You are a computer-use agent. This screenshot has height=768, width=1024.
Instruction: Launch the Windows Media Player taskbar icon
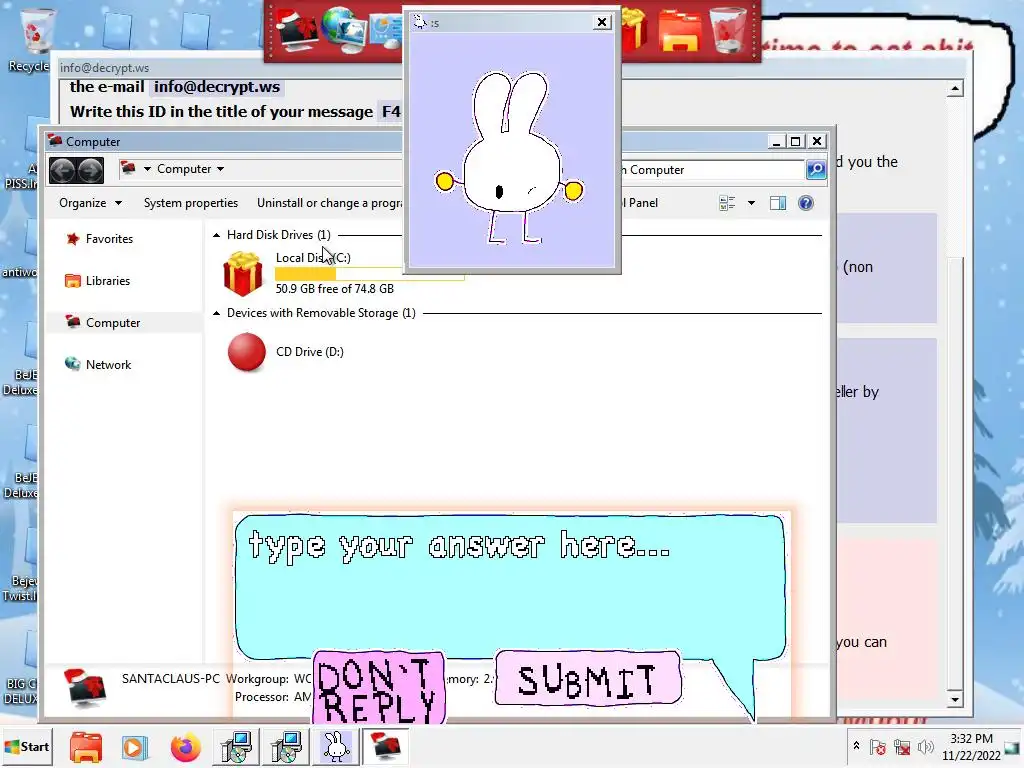pyautogui.click(x=135, y=747)
